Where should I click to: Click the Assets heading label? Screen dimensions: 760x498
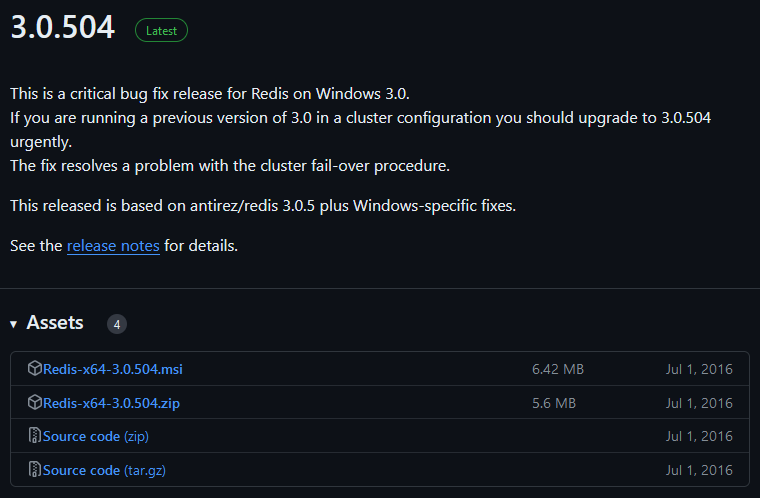(x=55, y=323)
